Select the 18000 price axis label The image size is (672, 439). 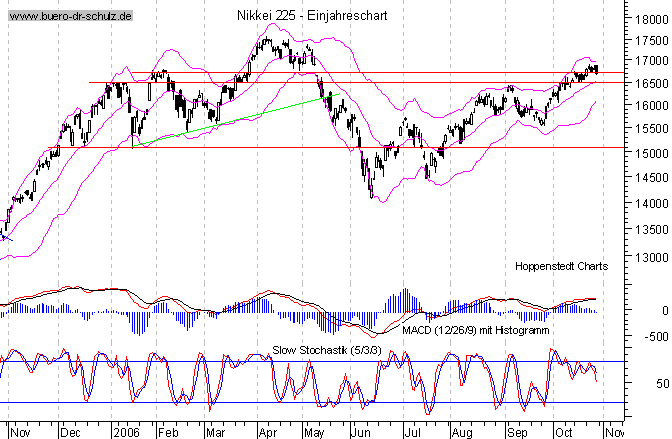[652, 20]
